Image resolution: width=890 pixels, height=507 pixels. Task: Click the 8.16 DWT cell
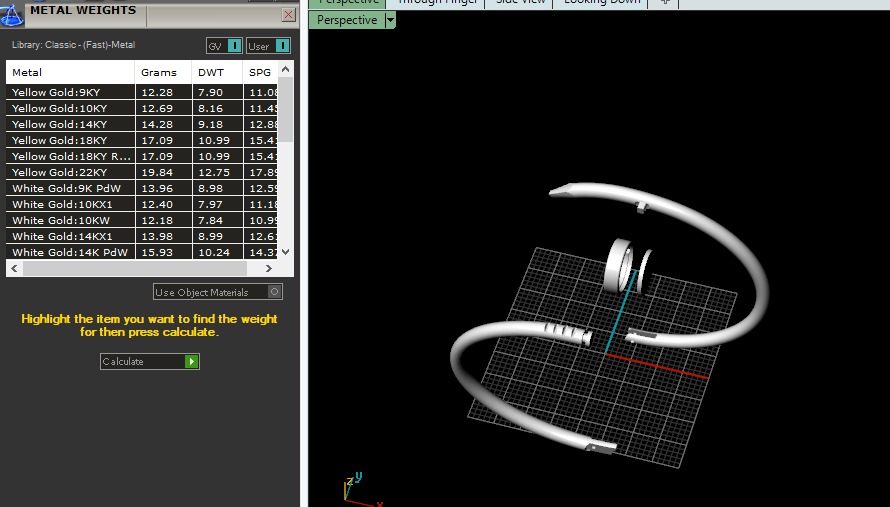pos(218,108)
